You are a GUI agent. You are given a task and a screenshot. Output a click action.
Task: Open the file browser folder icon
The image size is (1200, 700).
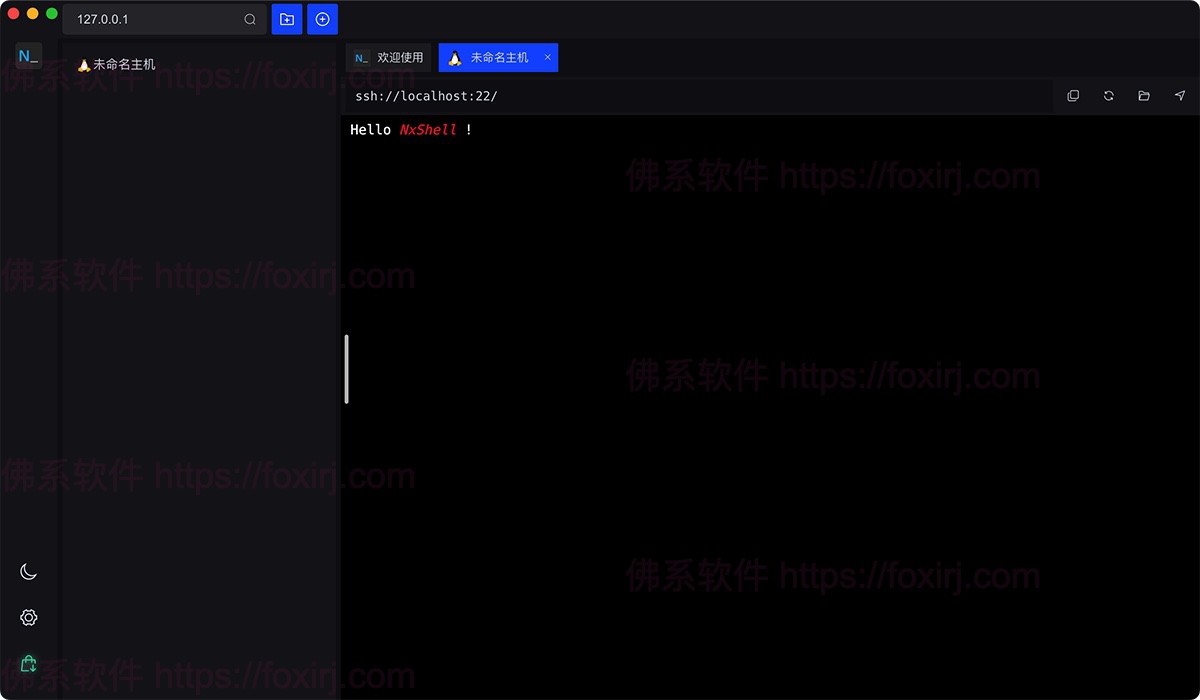tap(1144, 96)
